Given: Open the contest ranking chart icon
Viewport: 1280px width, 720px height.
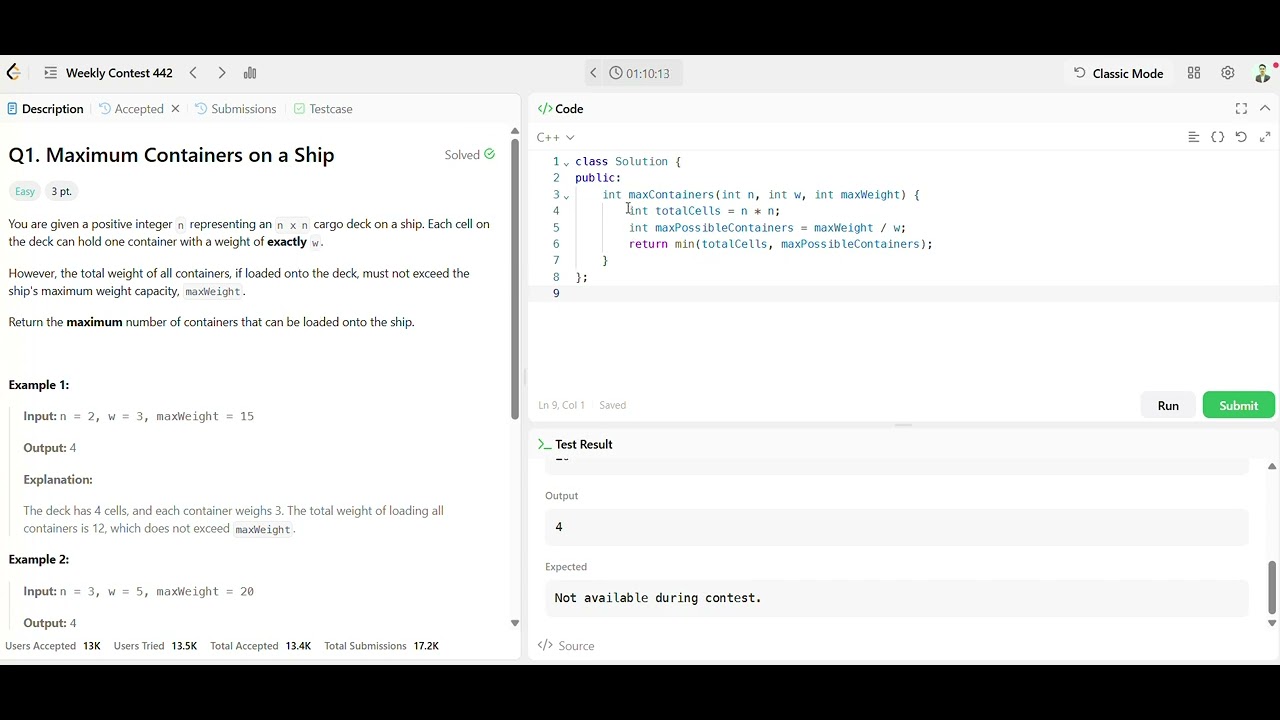Looking at the screenshot, I should tap(250, 73).
